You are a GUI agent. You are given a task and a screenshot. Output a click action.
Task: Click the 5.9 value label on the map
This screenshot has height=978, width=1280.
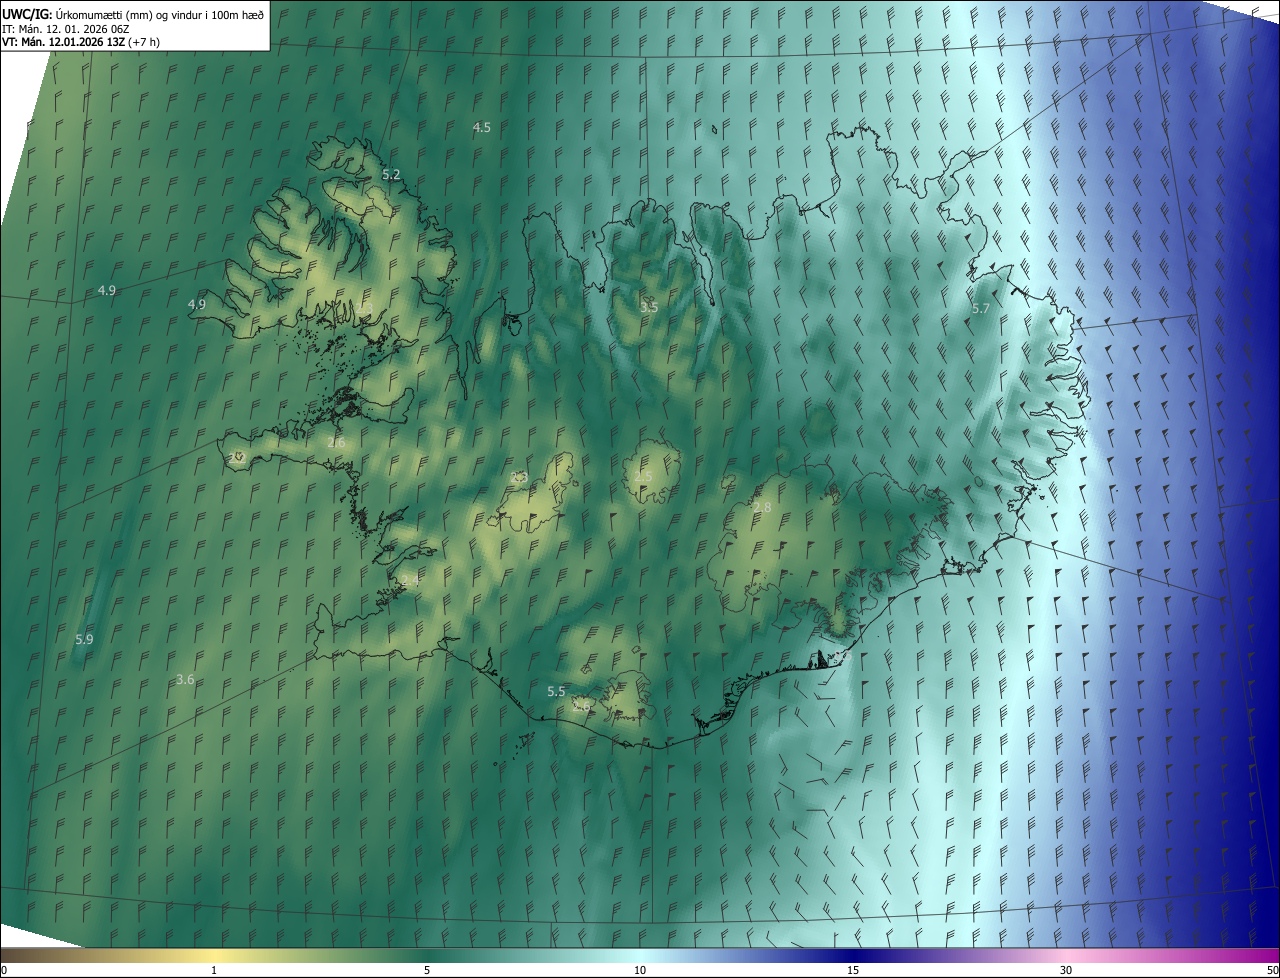coord(84,639)
